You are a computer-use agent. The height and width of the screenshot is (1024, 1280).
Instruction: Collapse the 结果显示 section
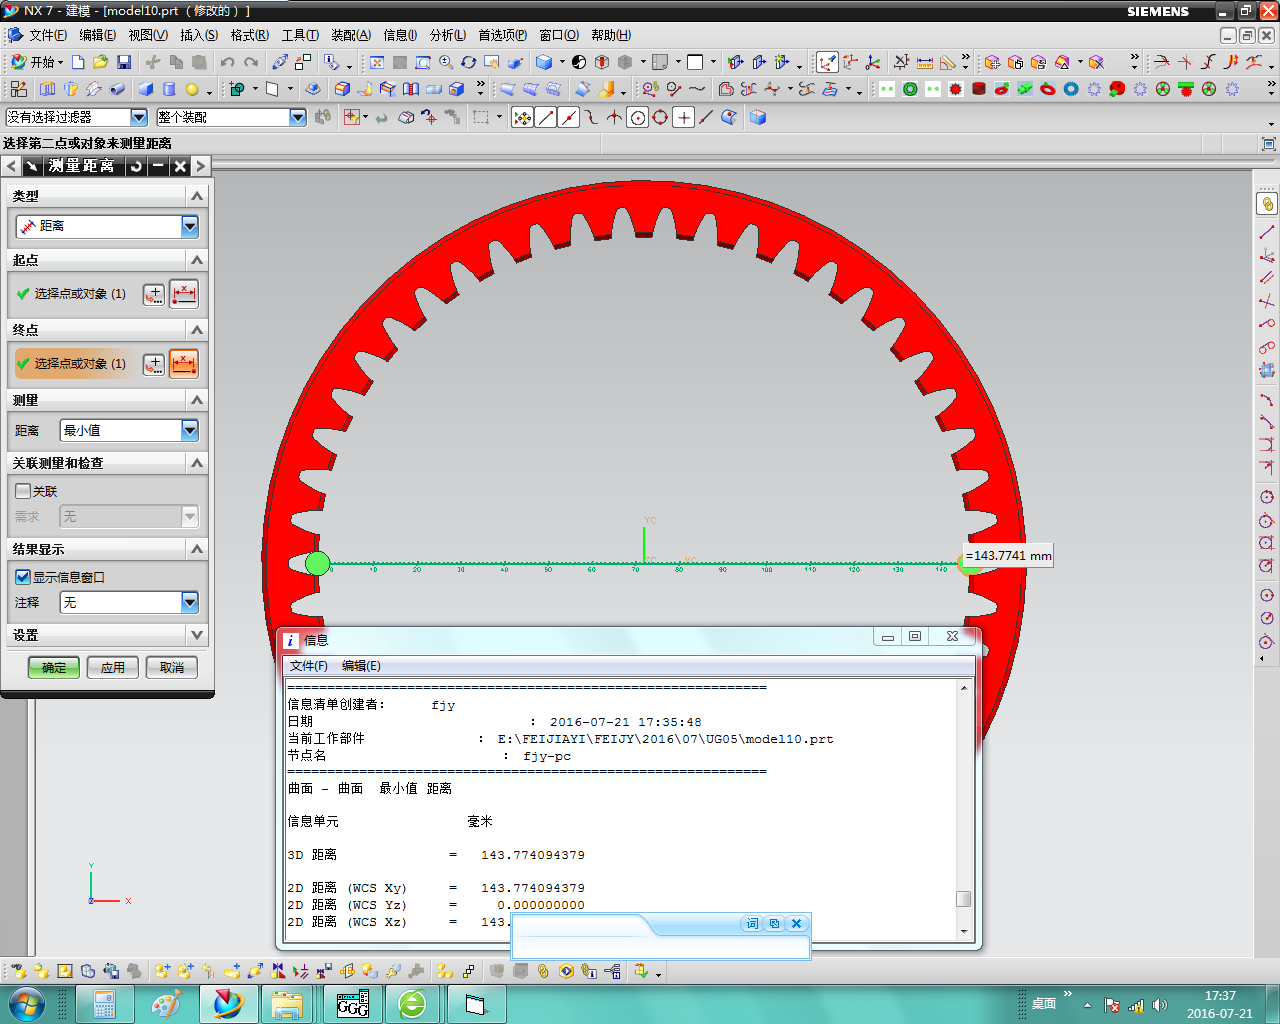(x=197, y=549)
